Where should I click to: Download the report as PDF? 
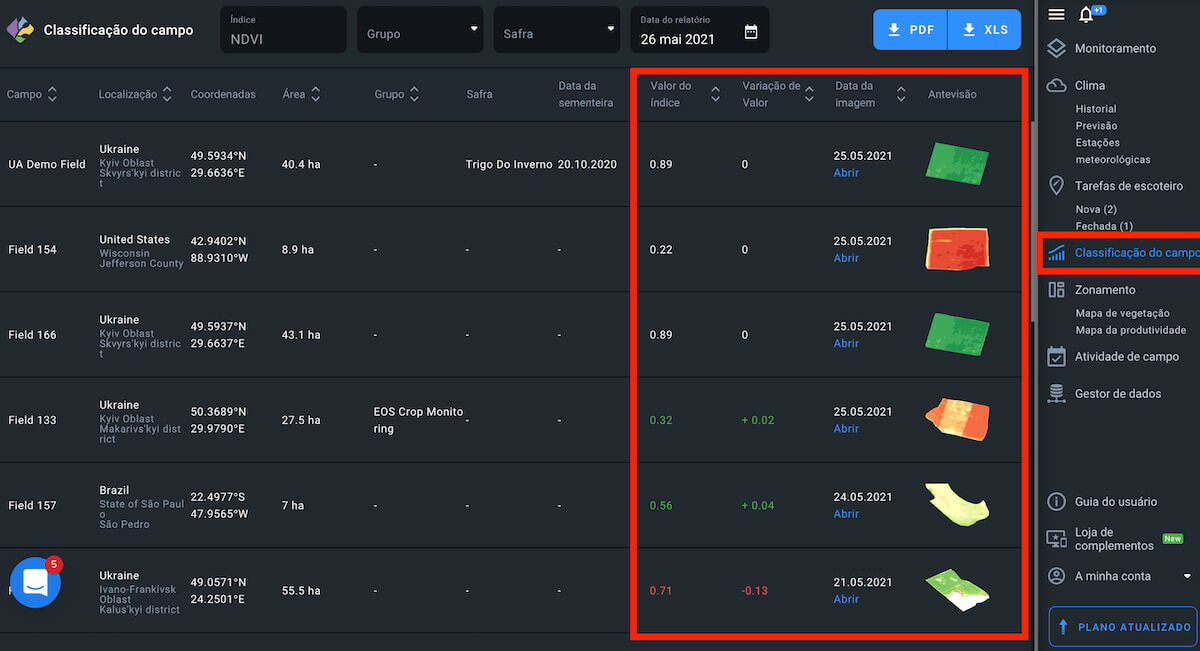pos(910,30)
